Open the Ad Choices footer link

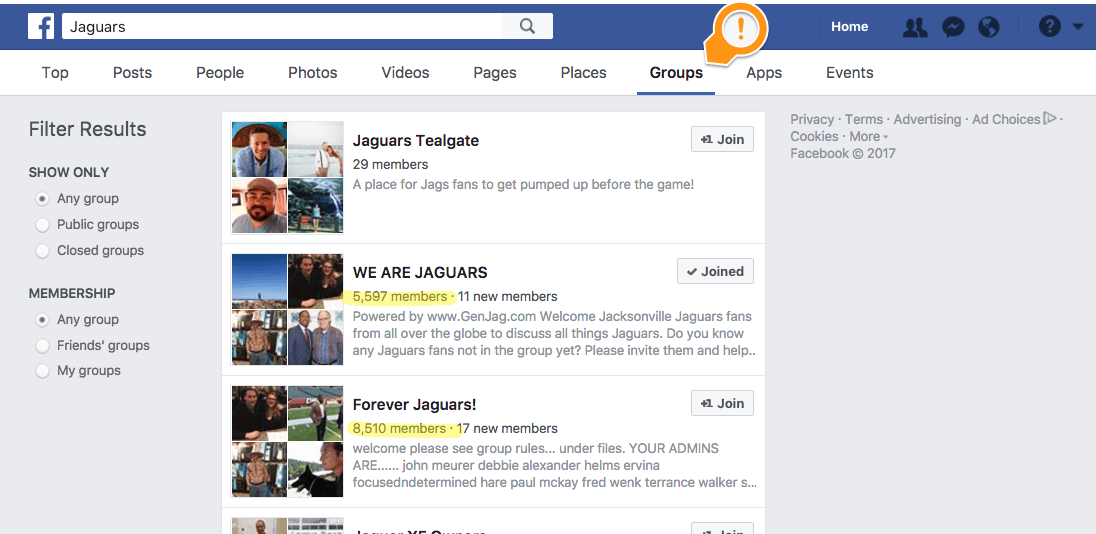[x=1006, y=120]
